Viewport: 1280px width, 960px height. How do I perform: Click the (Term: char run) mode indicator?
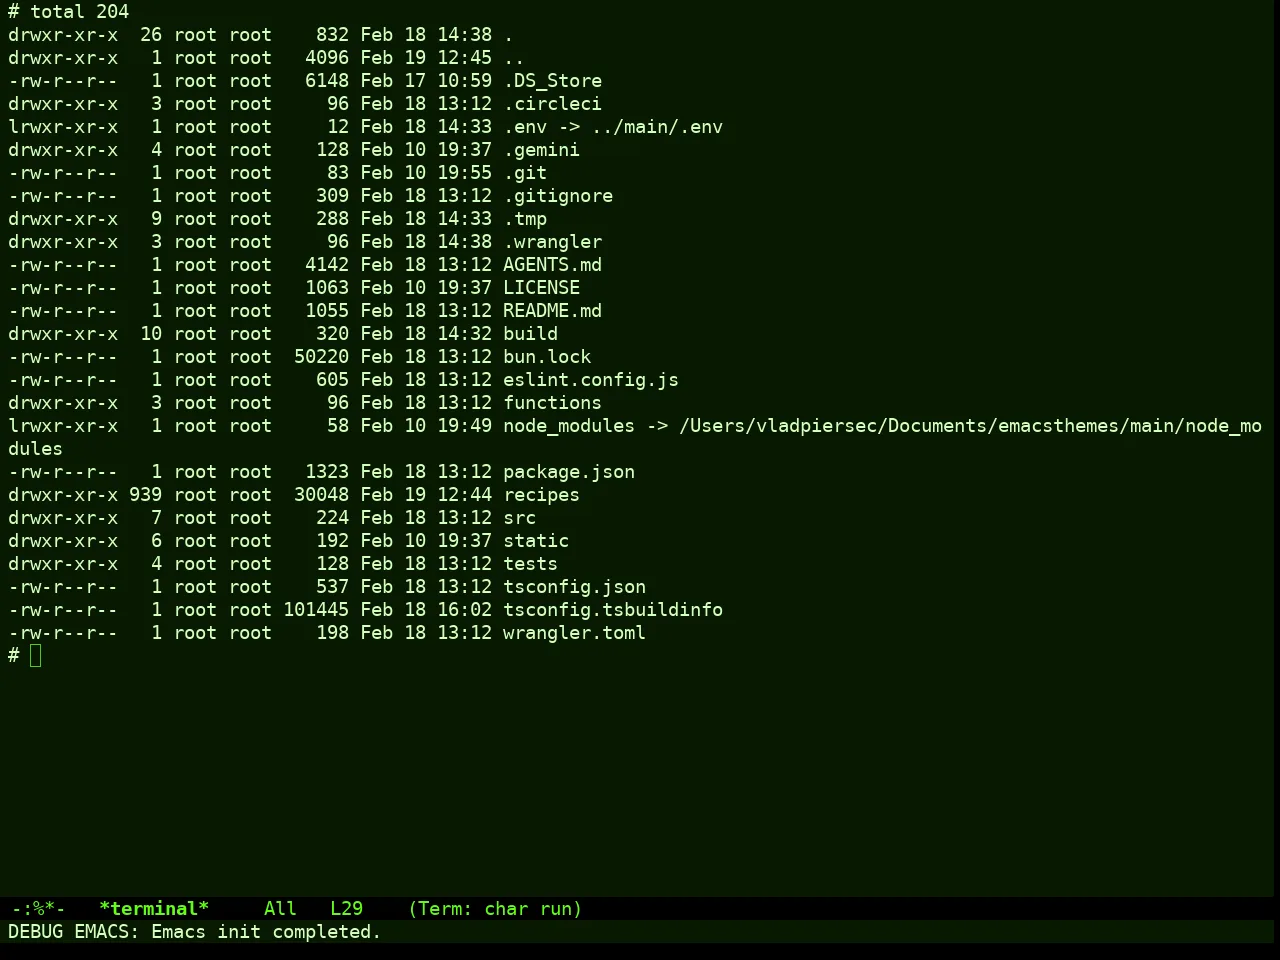pyautogui.click(x=495, y=908)
